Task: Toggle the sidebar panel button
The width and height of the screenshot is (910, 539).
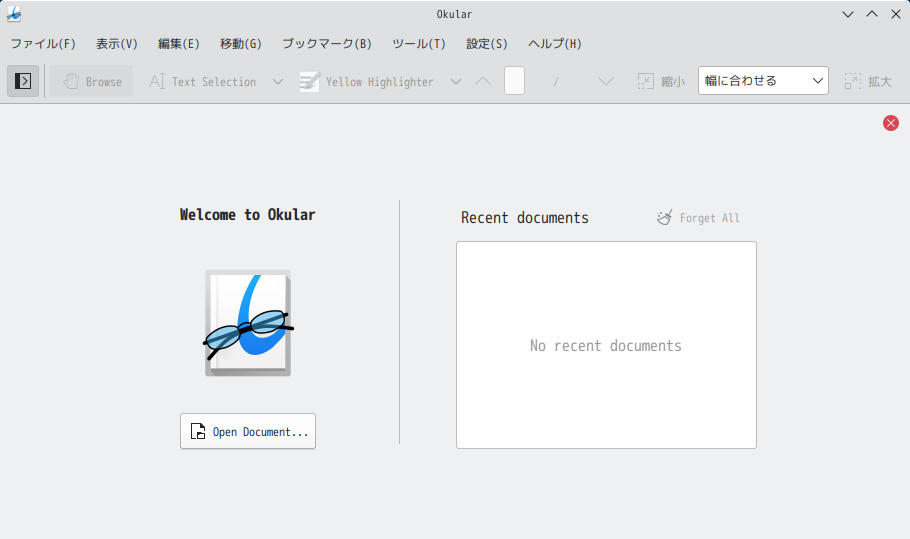Action: tap(23, 81)
